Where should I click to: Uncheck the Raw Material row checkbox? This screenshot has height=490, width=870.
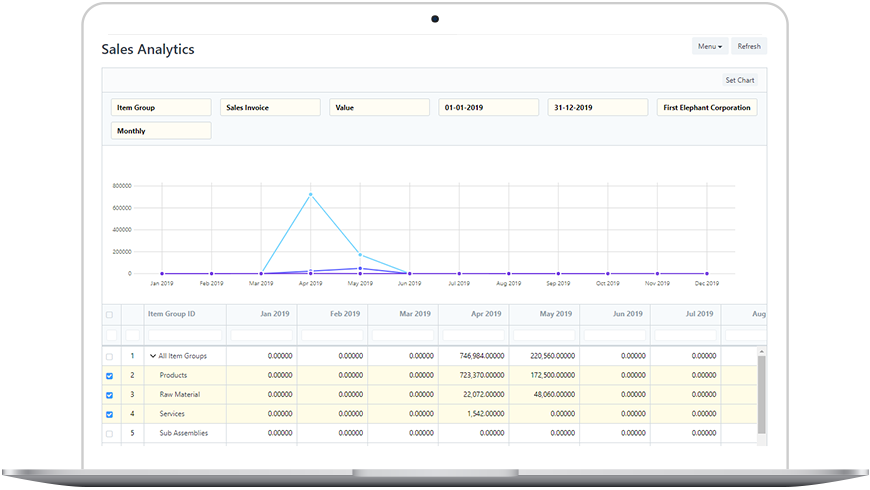[x=109, y=395]
